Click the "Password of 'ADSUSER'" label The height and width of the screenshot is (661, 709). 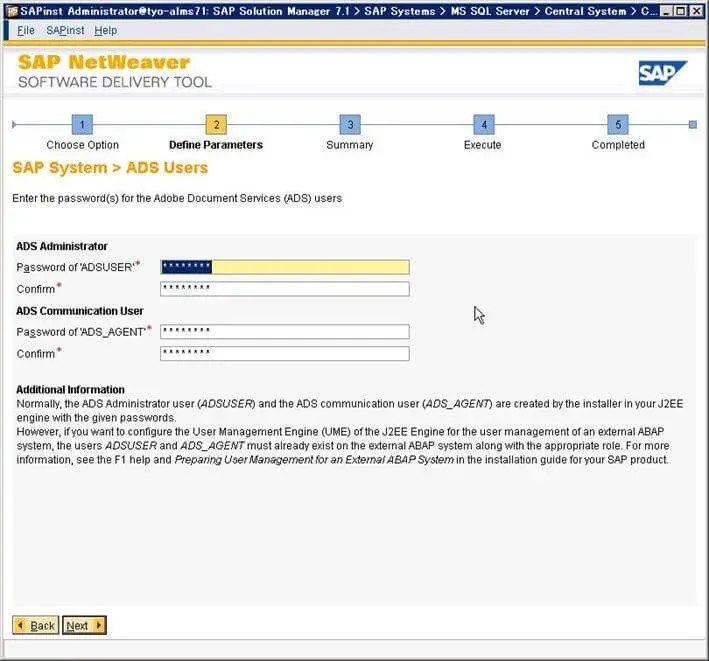click(x=76, y=267)
